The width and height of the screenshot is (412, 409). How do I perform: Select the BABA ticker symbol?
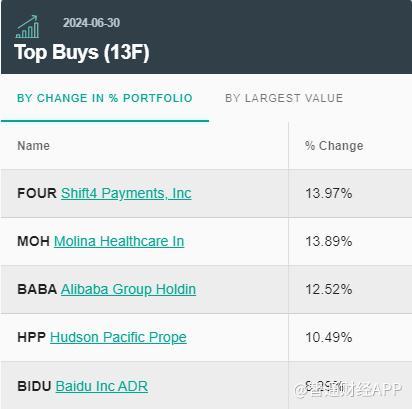click(37, 289)
